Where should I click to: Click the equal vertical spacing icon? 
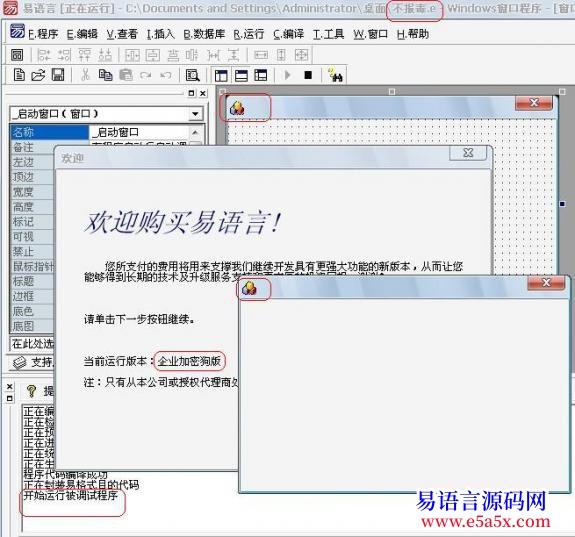tap(233, 55)
